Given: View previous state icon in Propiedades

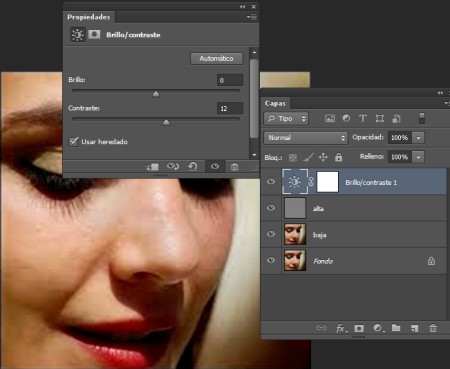Looking at the screenshot, I should (x=173, y=166).
